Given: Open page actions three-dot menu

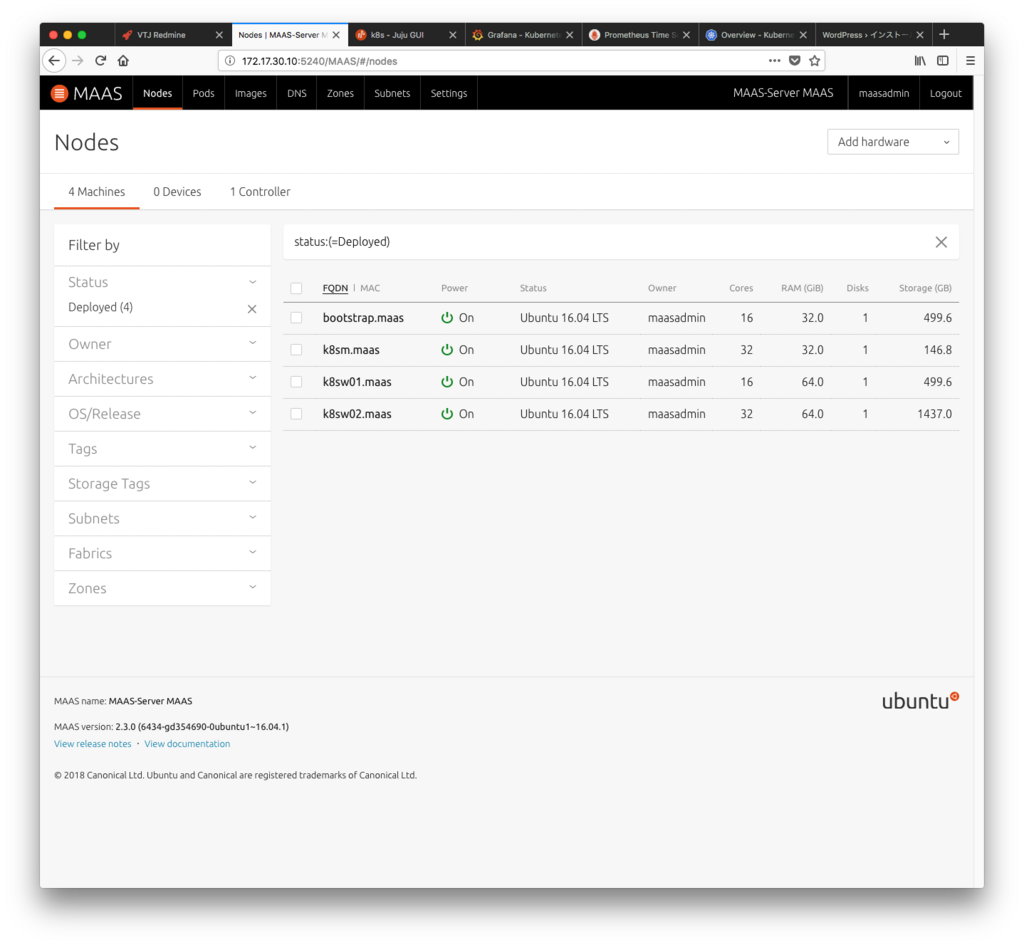Looking at the screenshot, I should pyautogui.click(x=775, y=61).
